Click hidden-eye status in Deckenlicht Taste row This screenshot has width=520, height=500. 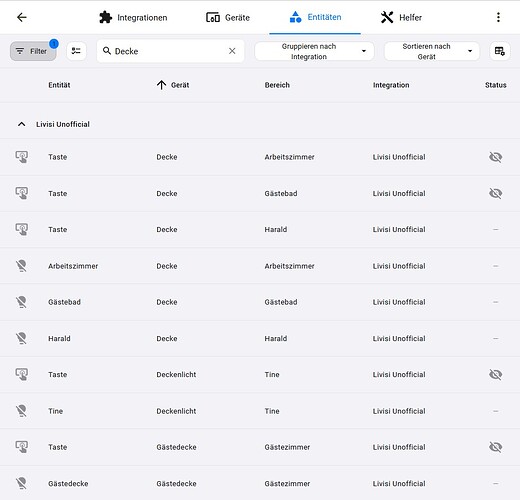pos(496,374)
